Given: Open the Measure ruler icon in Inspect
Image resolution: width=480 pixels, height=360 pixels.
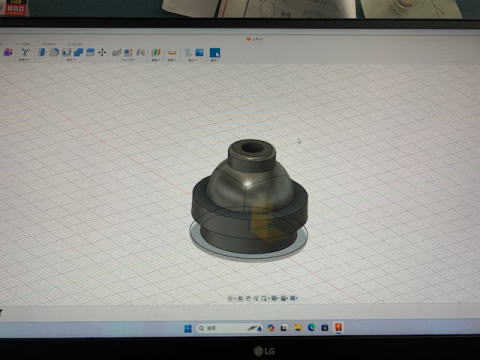Looking at the screenshot, I should [172, 52].
